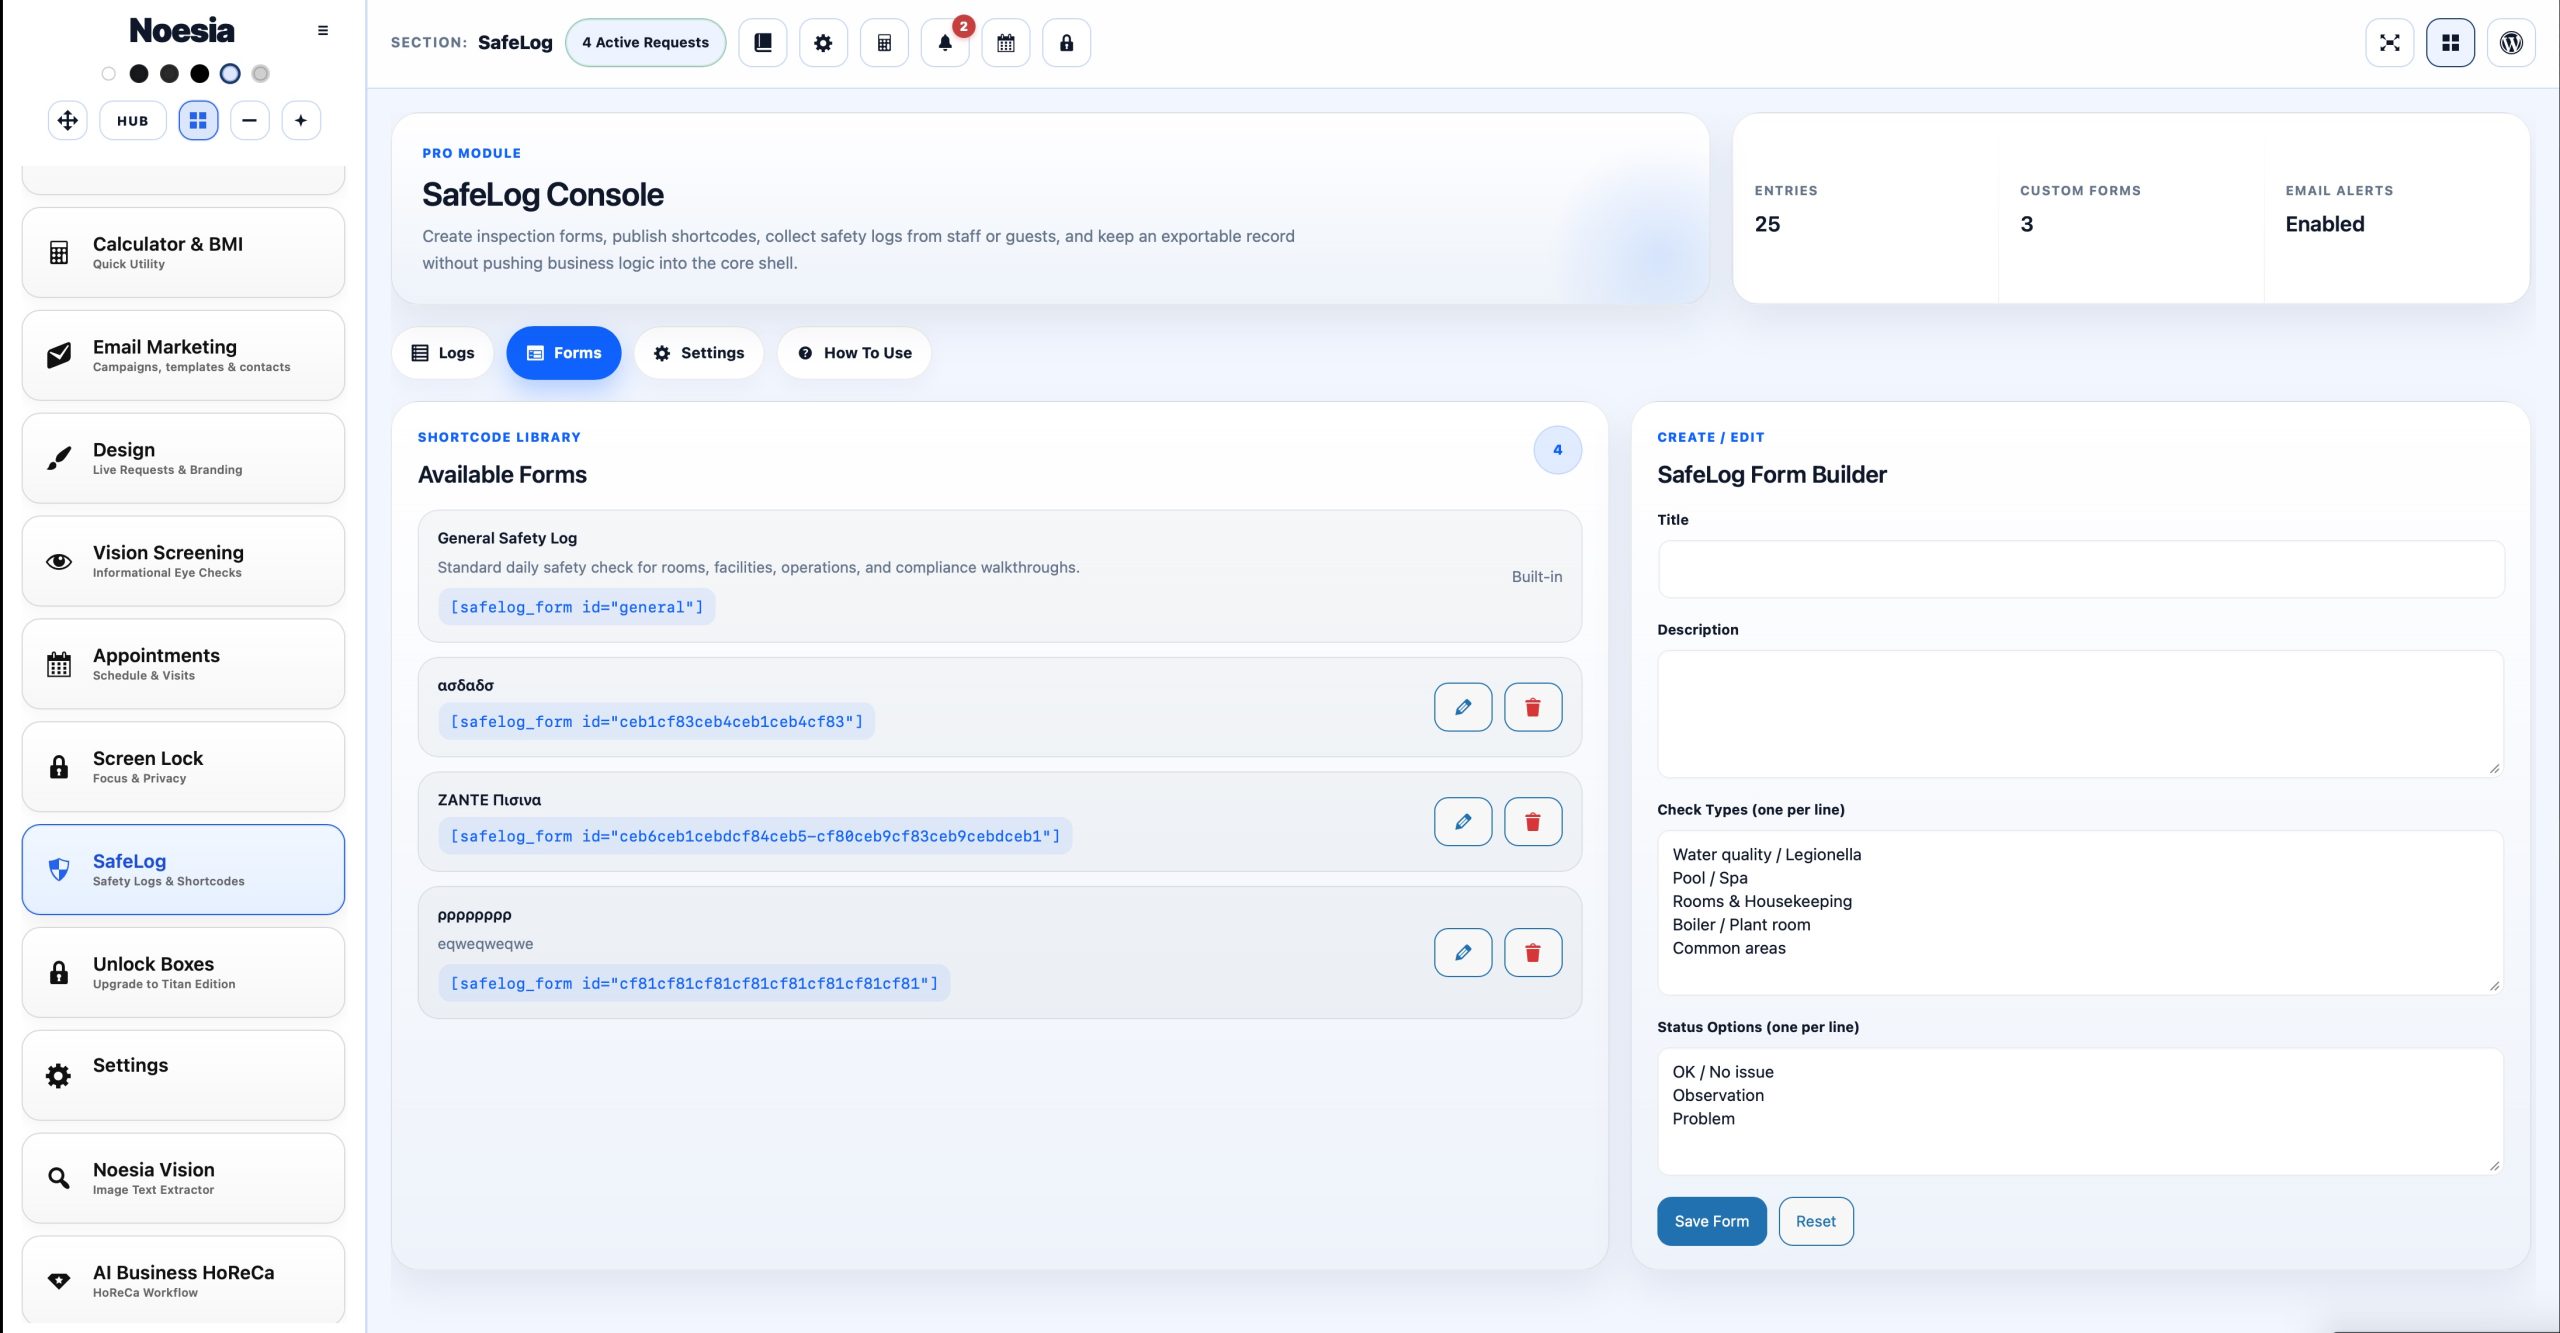Click the Reset button
Image resolution: width=2560 pixels, height=1333 pixels.
(1816, 1221)
